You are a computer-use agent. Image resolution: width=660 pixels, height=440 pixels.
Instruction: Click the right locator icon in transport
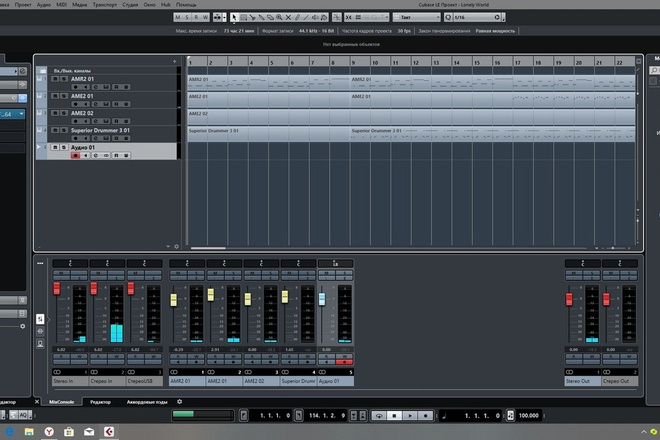(298, 416)
